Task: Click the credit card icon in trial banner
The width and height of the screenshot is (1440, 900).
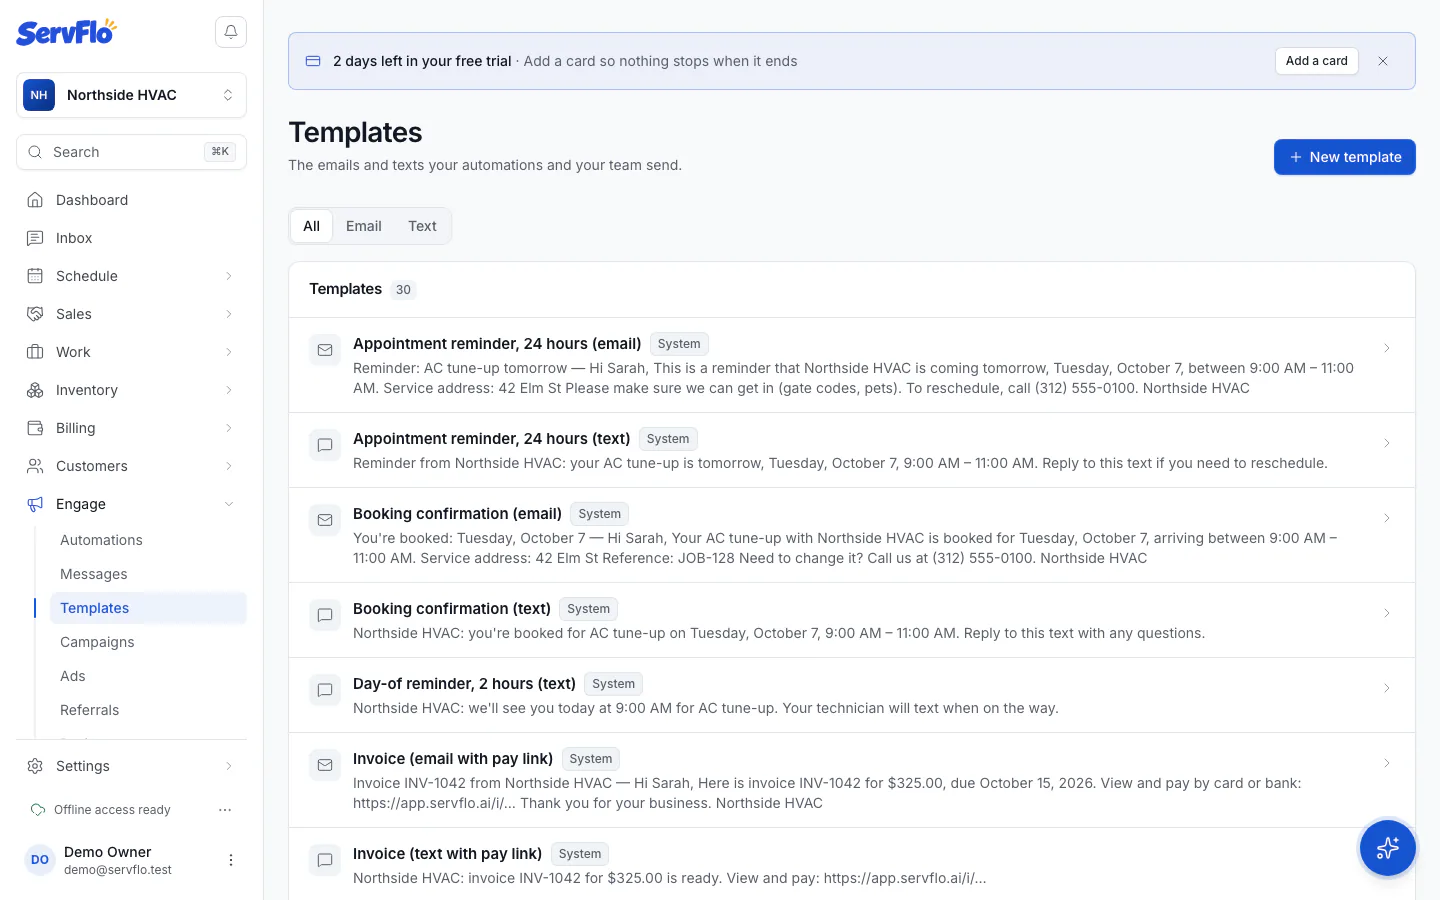Action: pyautogui.click(x=313, y=61)
